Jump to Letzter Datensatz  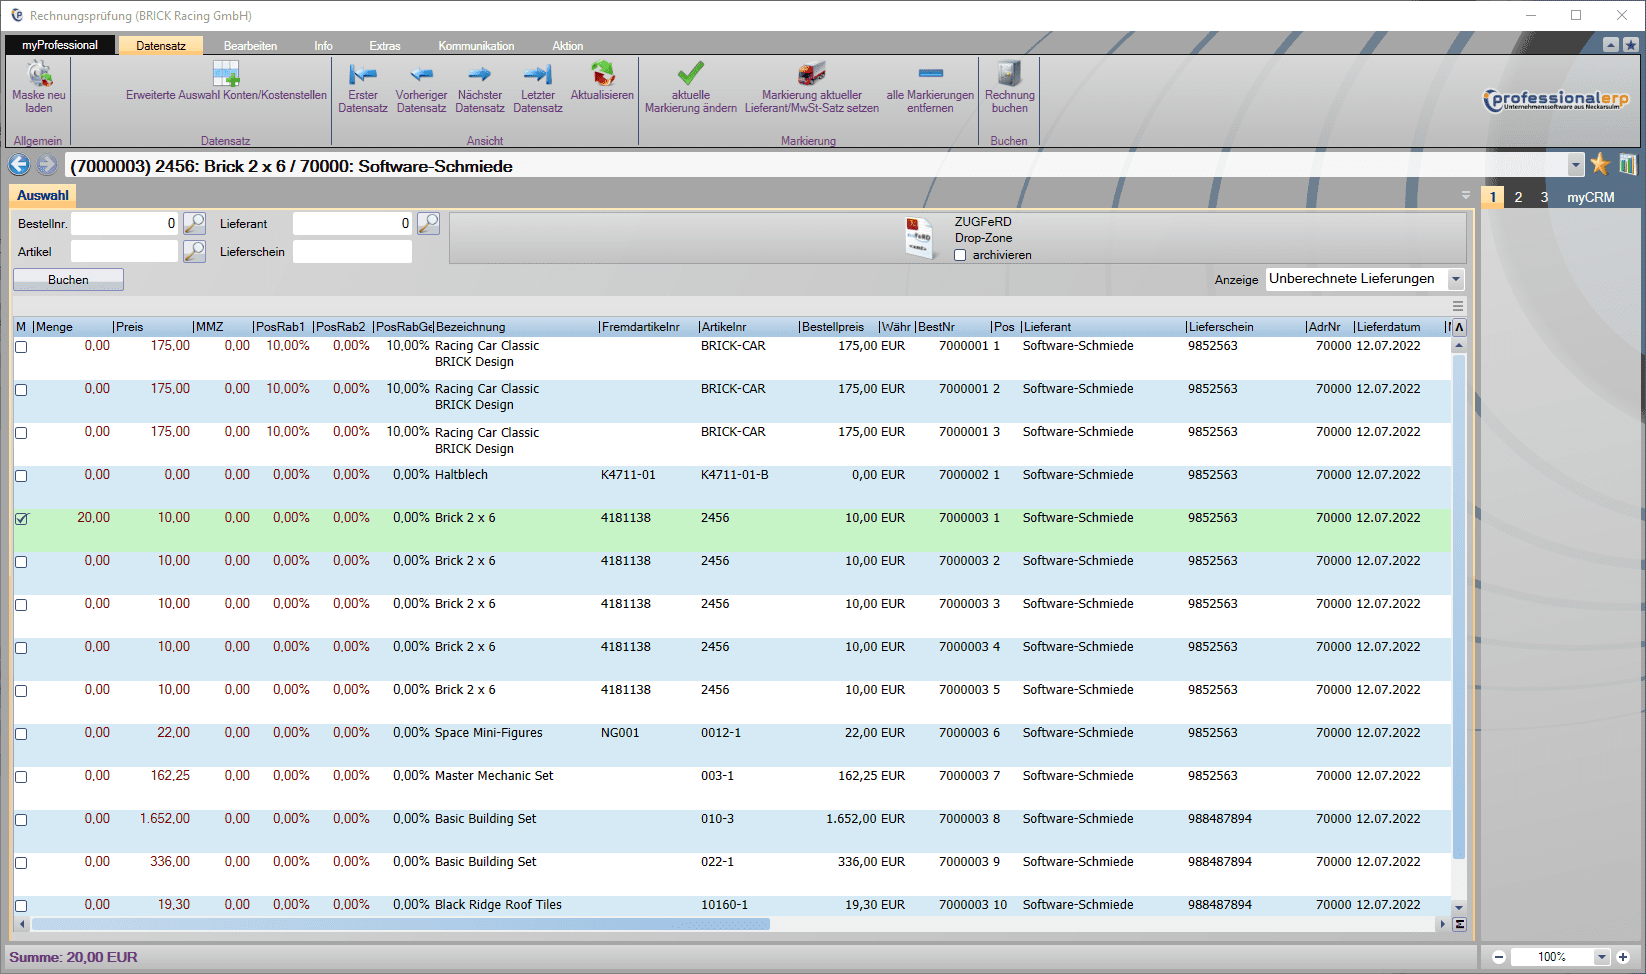pyautogui.click(x=538, y=86)
